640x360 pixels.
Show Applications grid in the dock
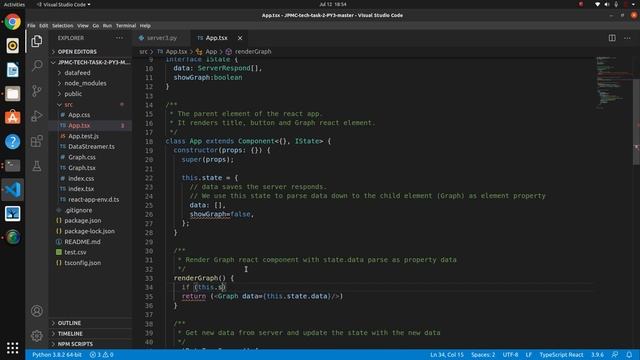(x=13, y=348)
